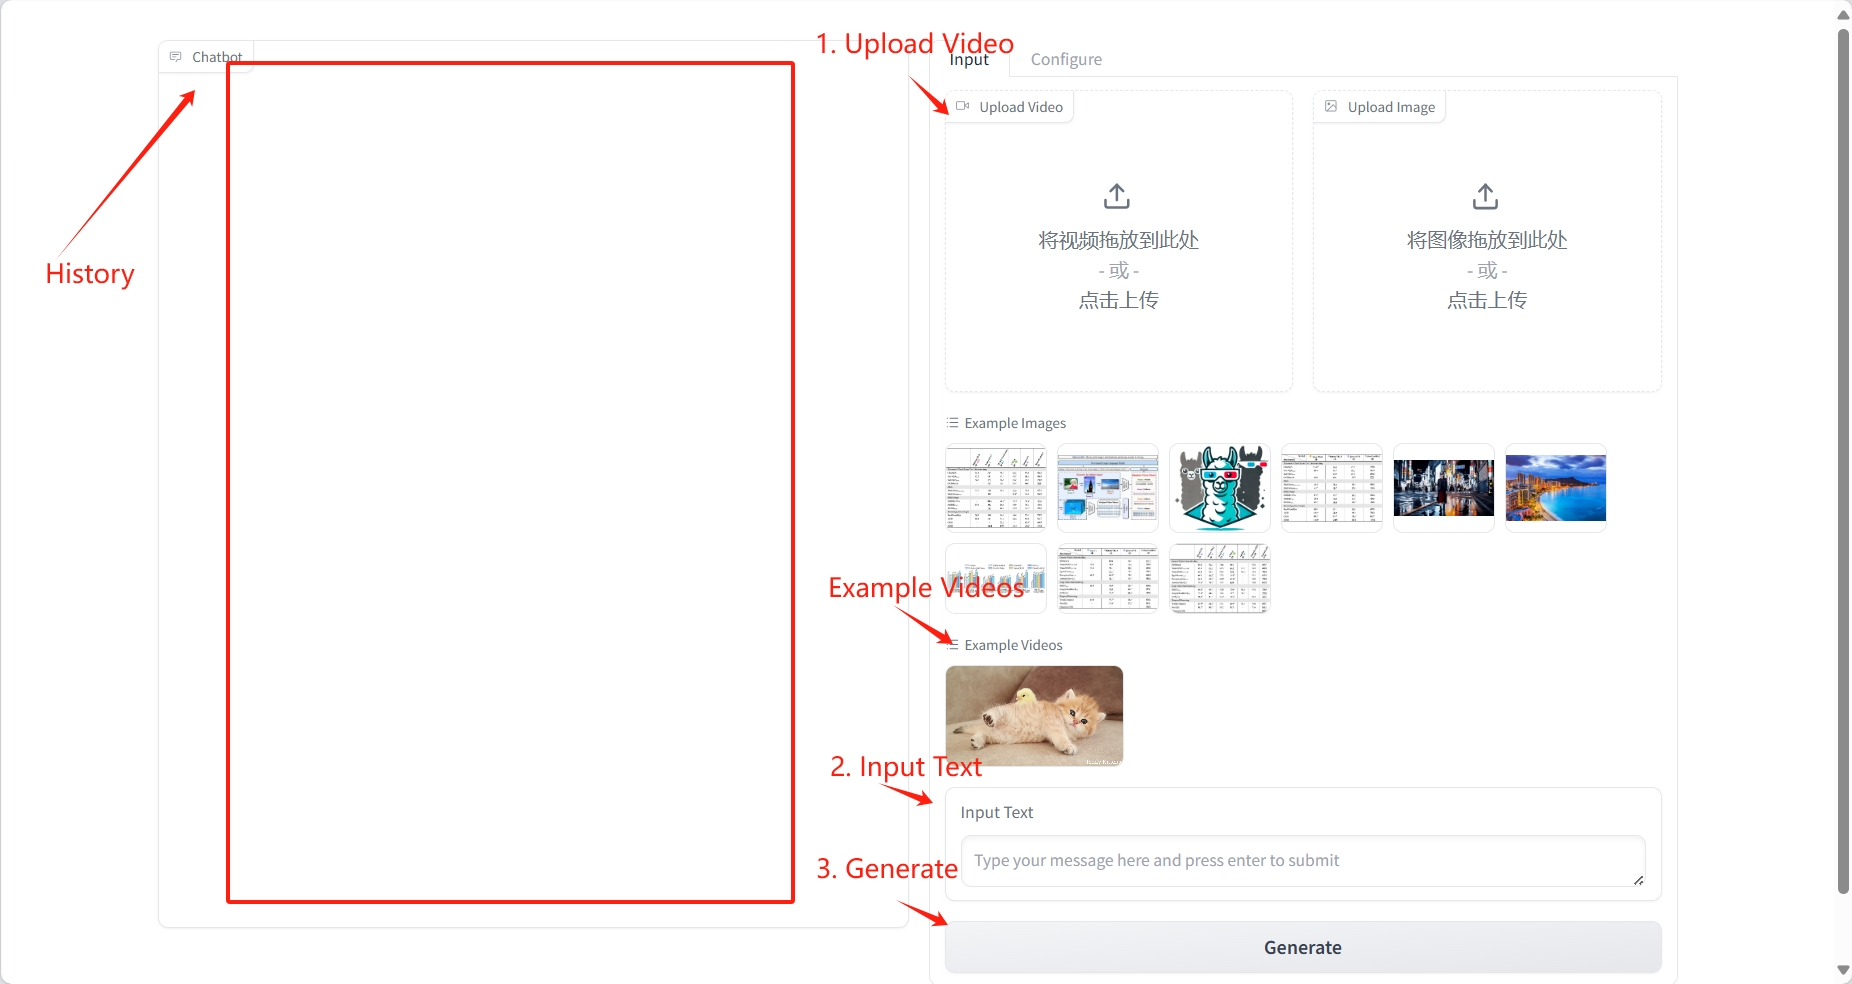Click the upload arrow icon in image dropzone
The image size is (1852, 984).
pyautogui.click(x=1486, y=196)
